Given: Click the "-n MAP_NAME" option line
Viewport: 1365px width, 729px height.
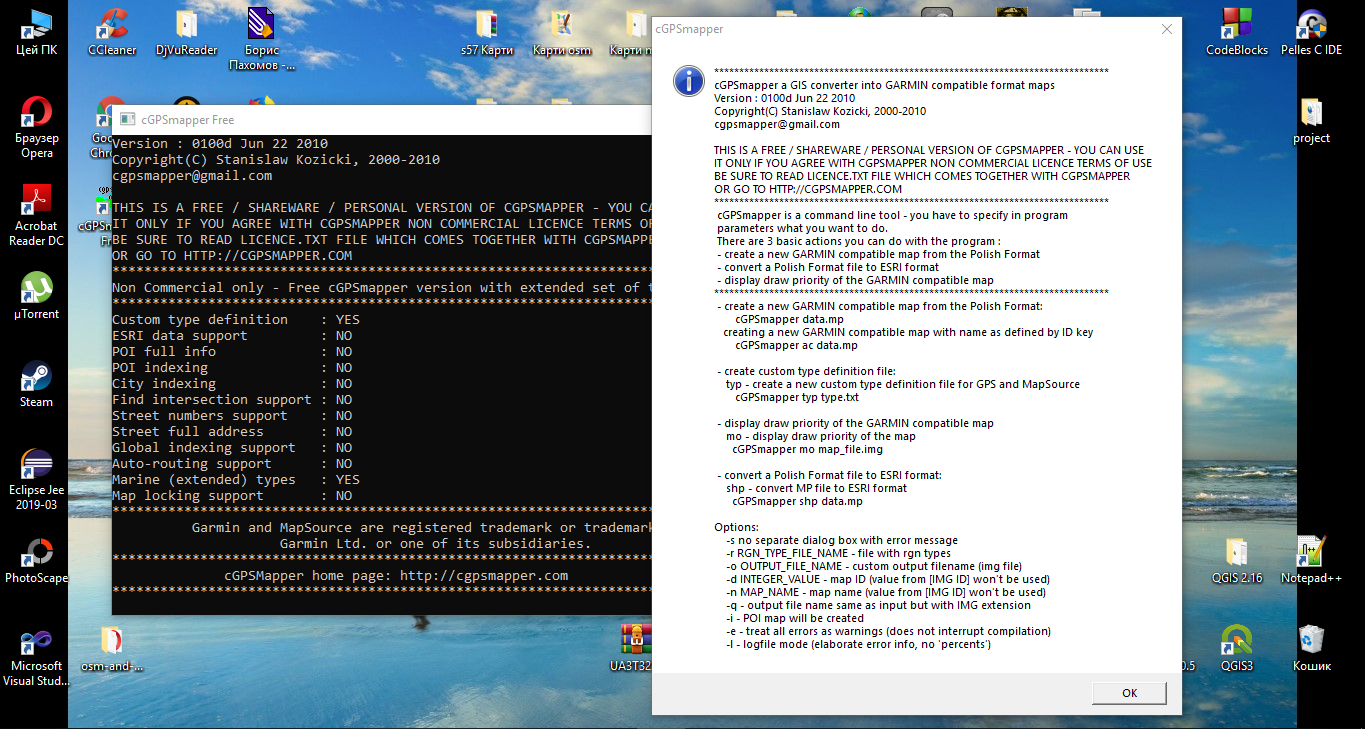Looking at the screenshot, I should click(886, 592).
